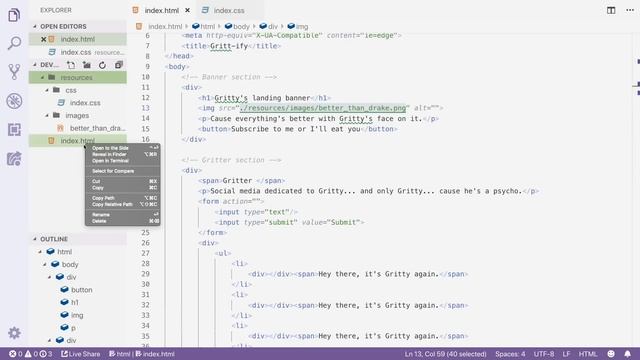This screenshot has width=640, height=360.
Task: Choose Copy Path in context menu
Action: [122, 198]
